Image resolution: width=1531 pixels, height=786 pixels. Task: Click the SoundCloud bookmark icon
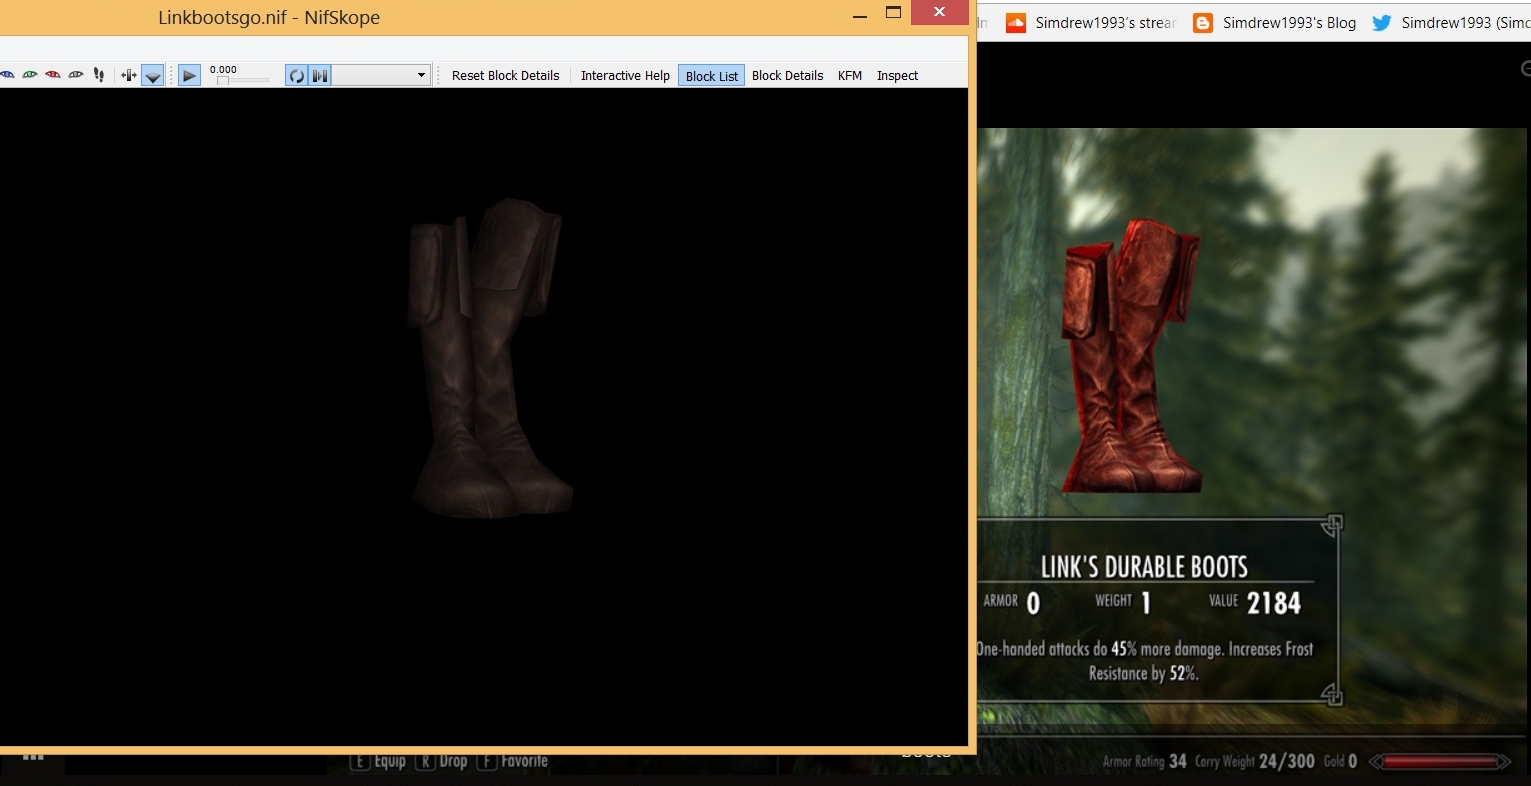[x=1016, y=22]
